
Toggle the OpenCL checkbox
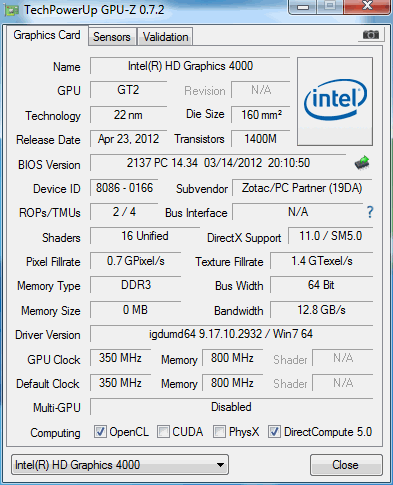pos(100,432)
